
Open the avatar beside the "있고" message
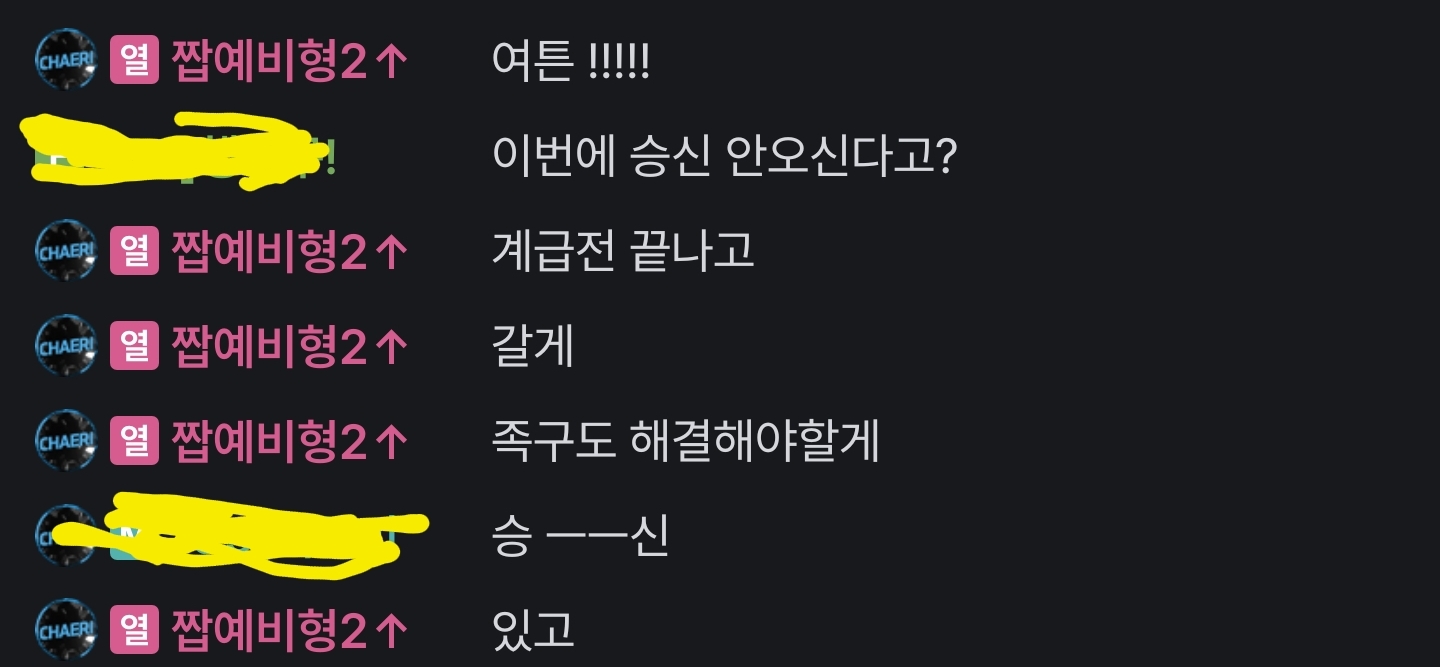click(66, 629)
